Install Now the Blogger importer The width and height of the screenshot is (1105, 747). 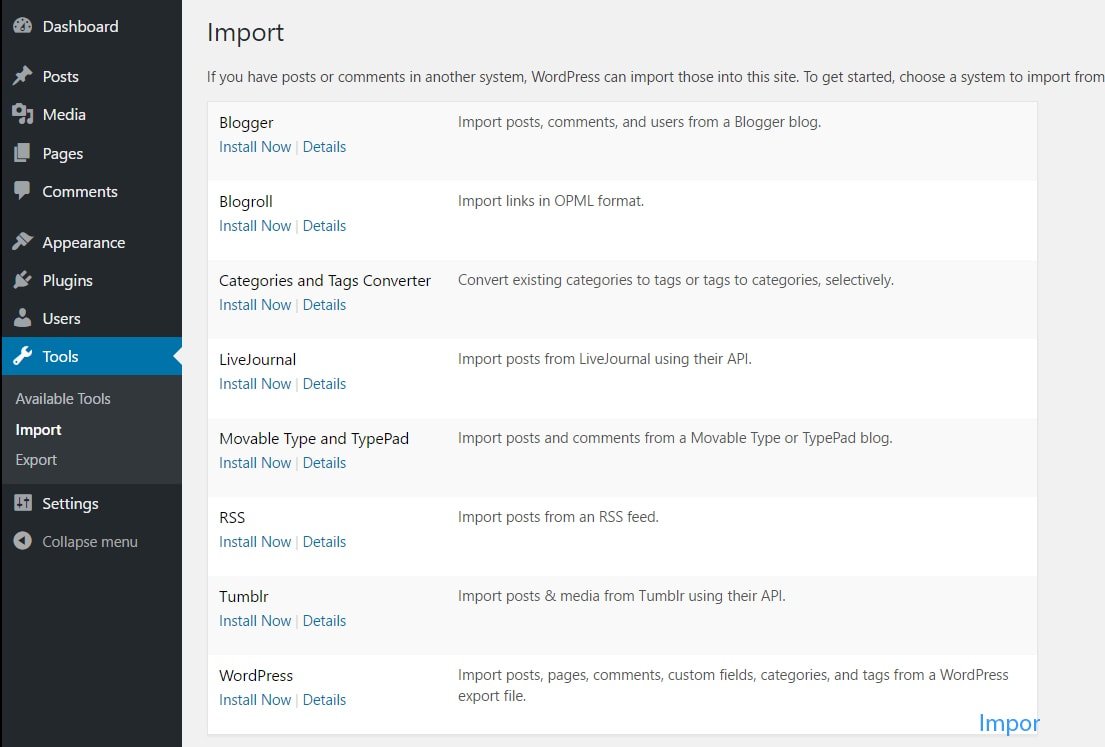tap(254, 146)
